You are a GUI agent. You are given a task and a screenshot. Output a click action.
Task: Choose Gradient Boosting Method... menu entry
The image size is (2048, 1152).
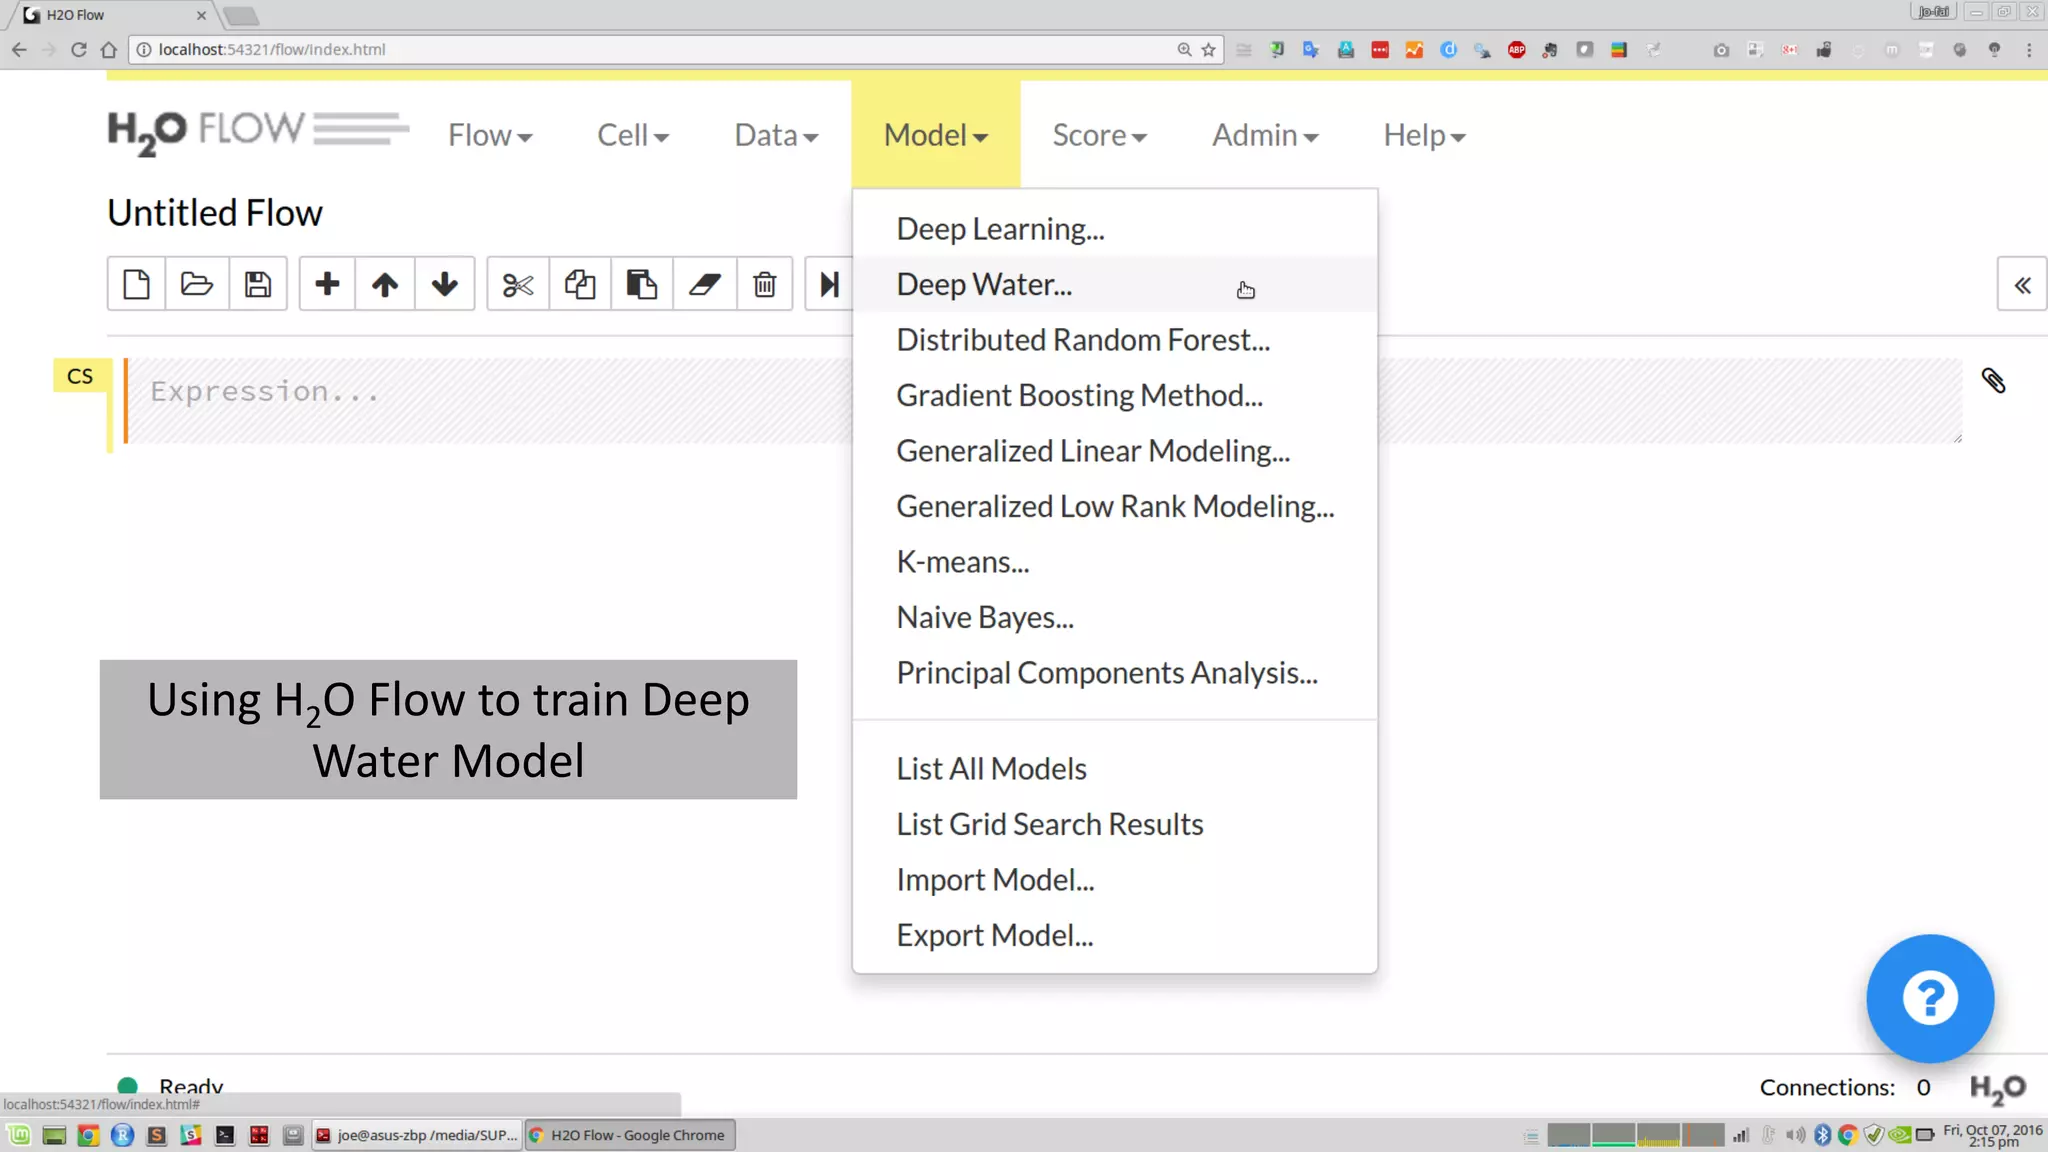(x=1079, y=396)
